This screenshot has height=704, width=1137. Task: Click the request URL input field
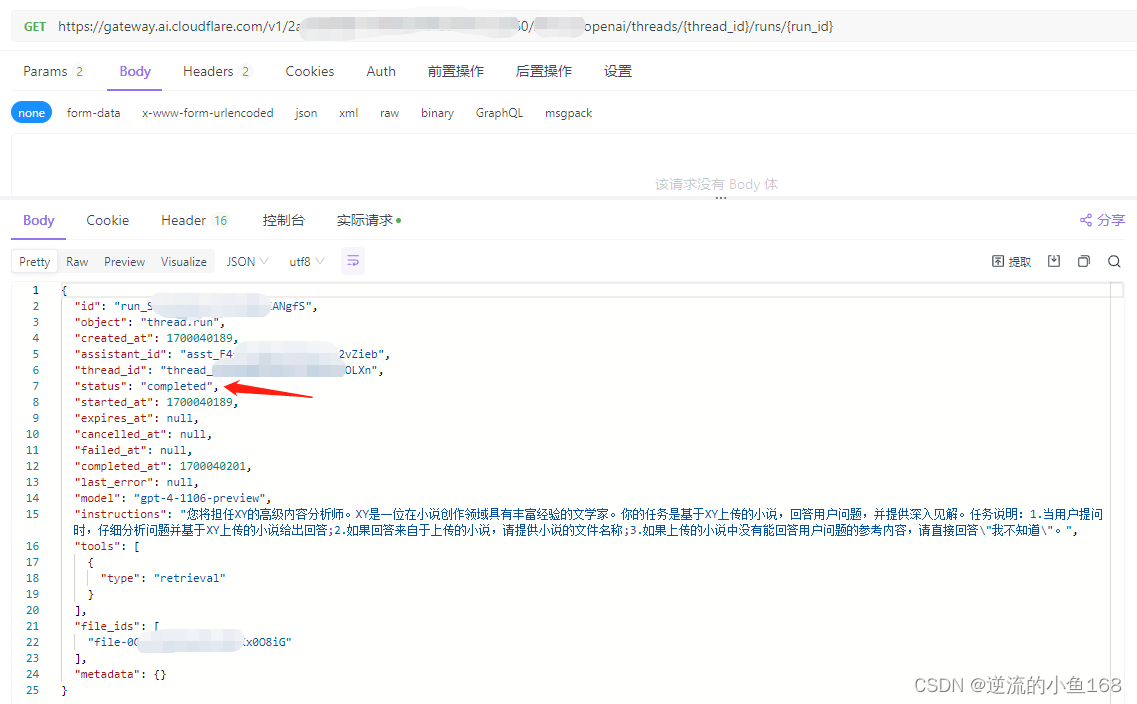point(573,26)
